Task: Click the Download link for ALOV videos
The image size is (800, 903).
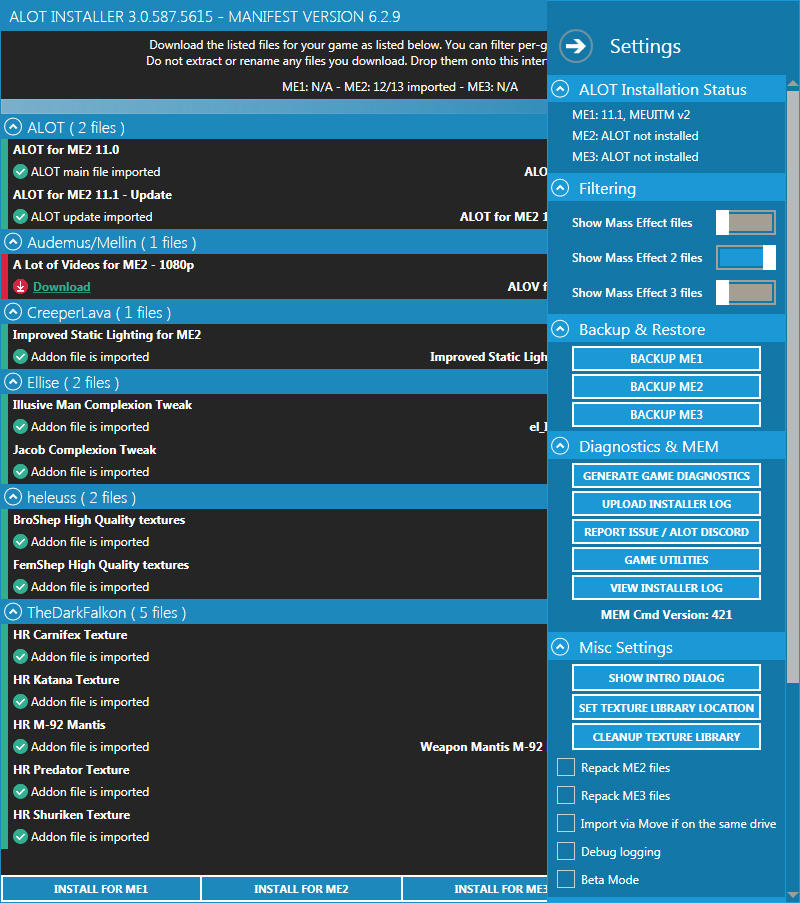Action: coord(62,287)
